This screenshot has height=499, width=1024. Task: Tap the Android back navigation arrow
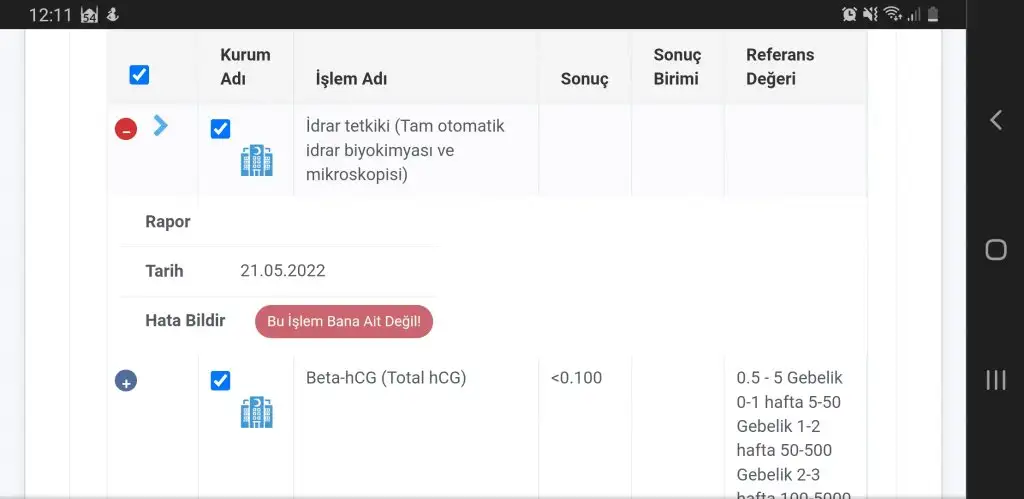click(x=995, y=120)
